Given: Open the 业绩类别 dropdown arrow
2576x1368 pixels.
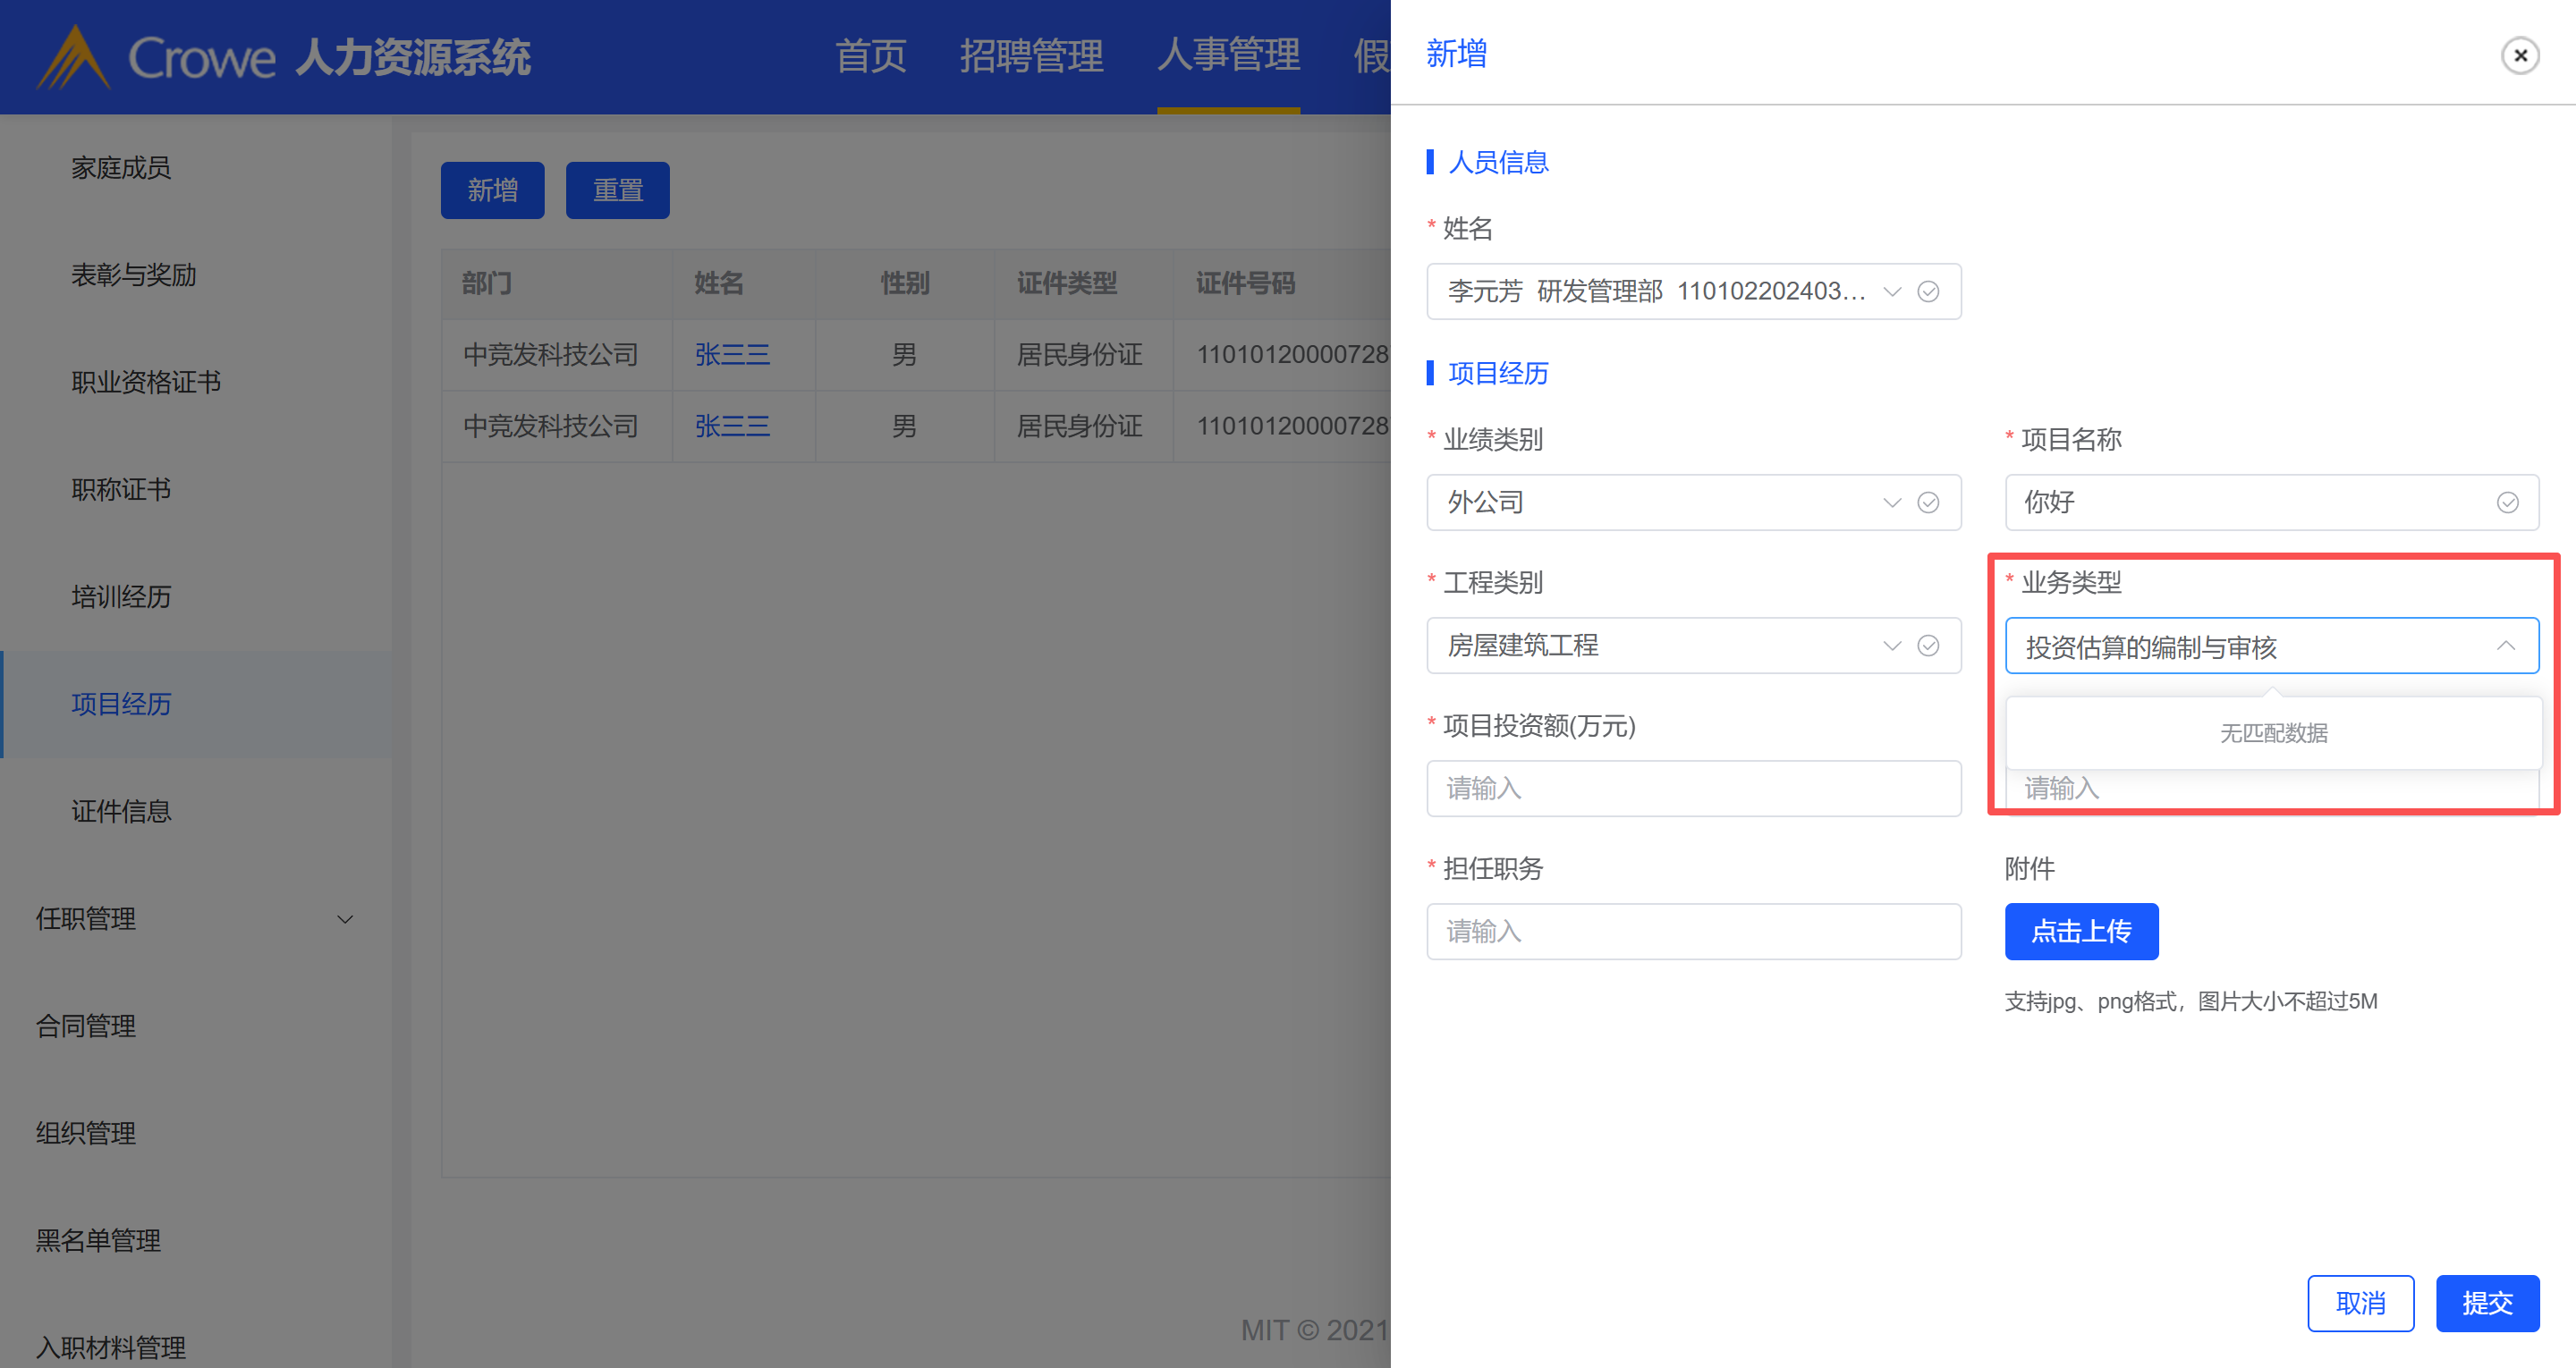Looking at the screenshot, I should tap(1891, 502).
